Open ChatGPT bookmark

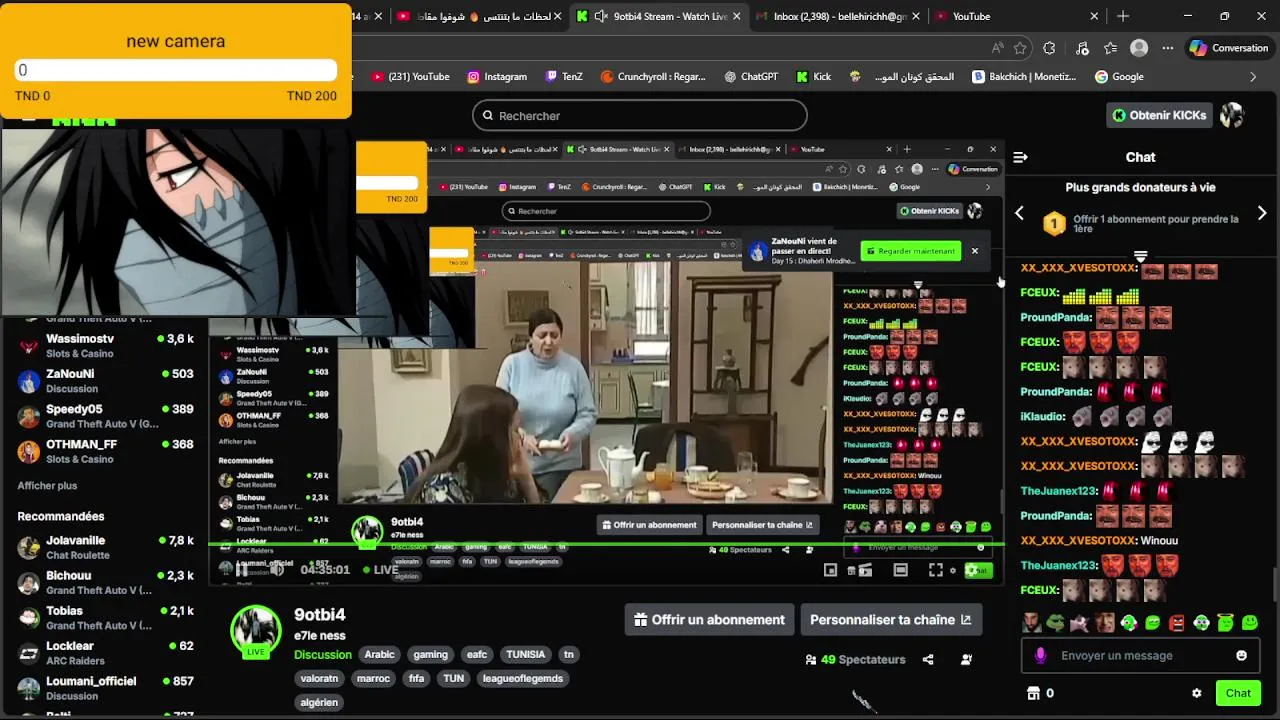pos(749,77)
